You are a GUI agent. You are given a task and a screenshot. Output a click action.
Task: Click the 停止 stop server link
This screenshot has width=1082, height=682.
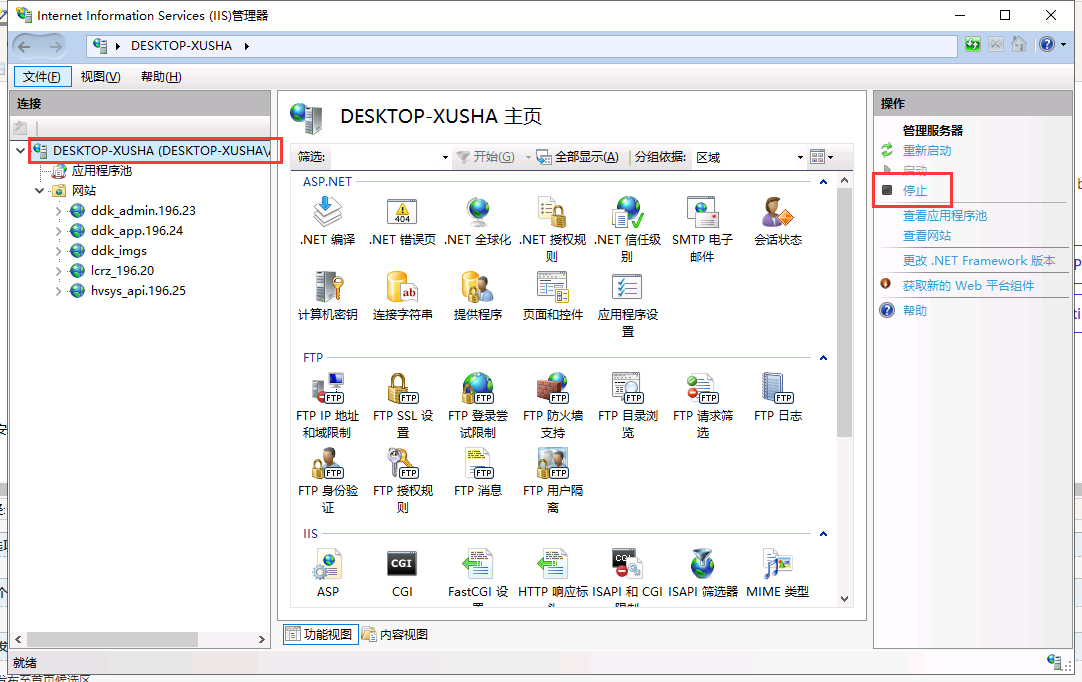[x=915, y=191]
